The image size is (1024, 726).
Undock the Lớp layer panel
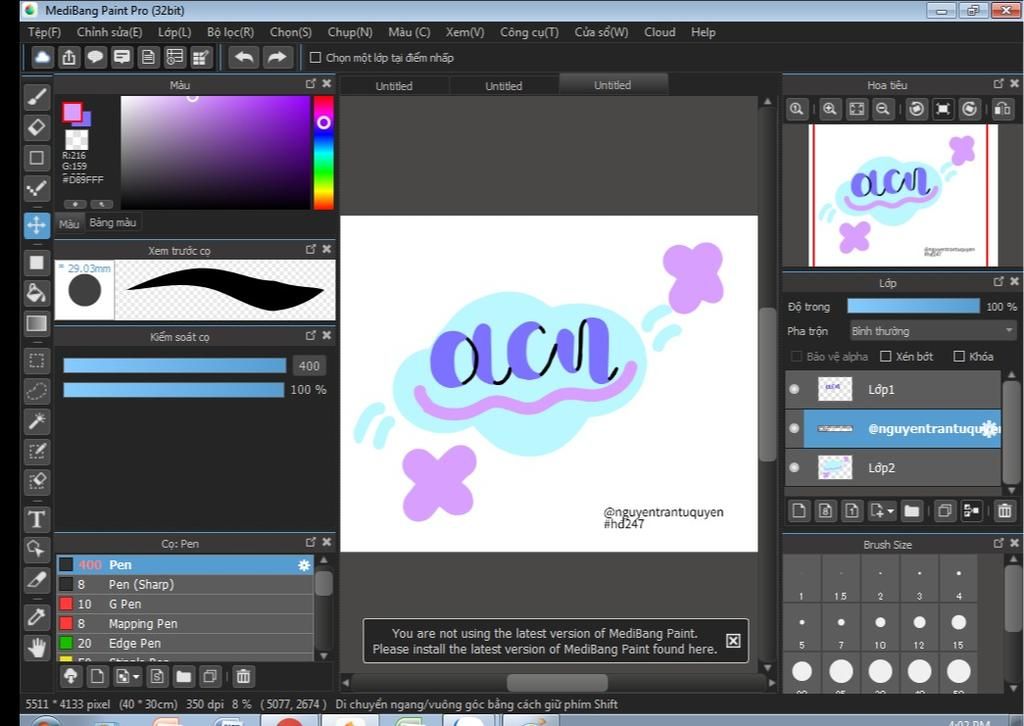pos(999,281)
